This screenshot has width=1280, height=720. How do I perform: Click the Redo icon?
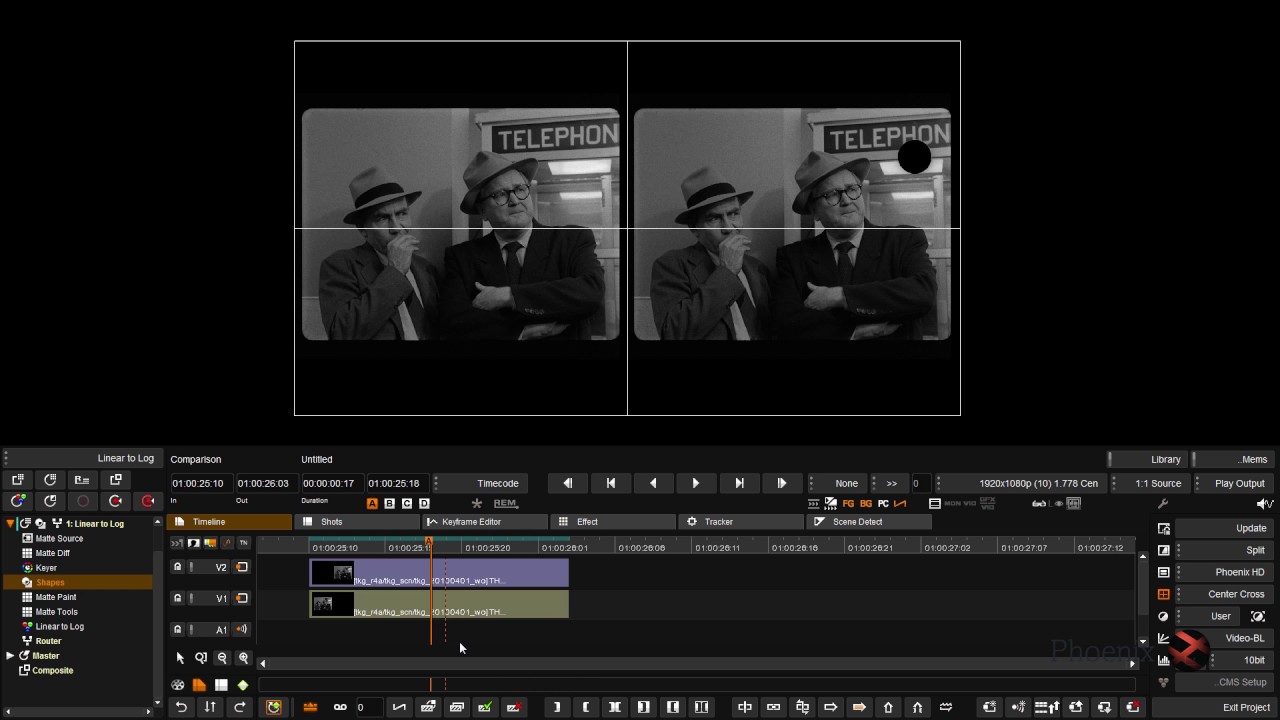(240, 707)
